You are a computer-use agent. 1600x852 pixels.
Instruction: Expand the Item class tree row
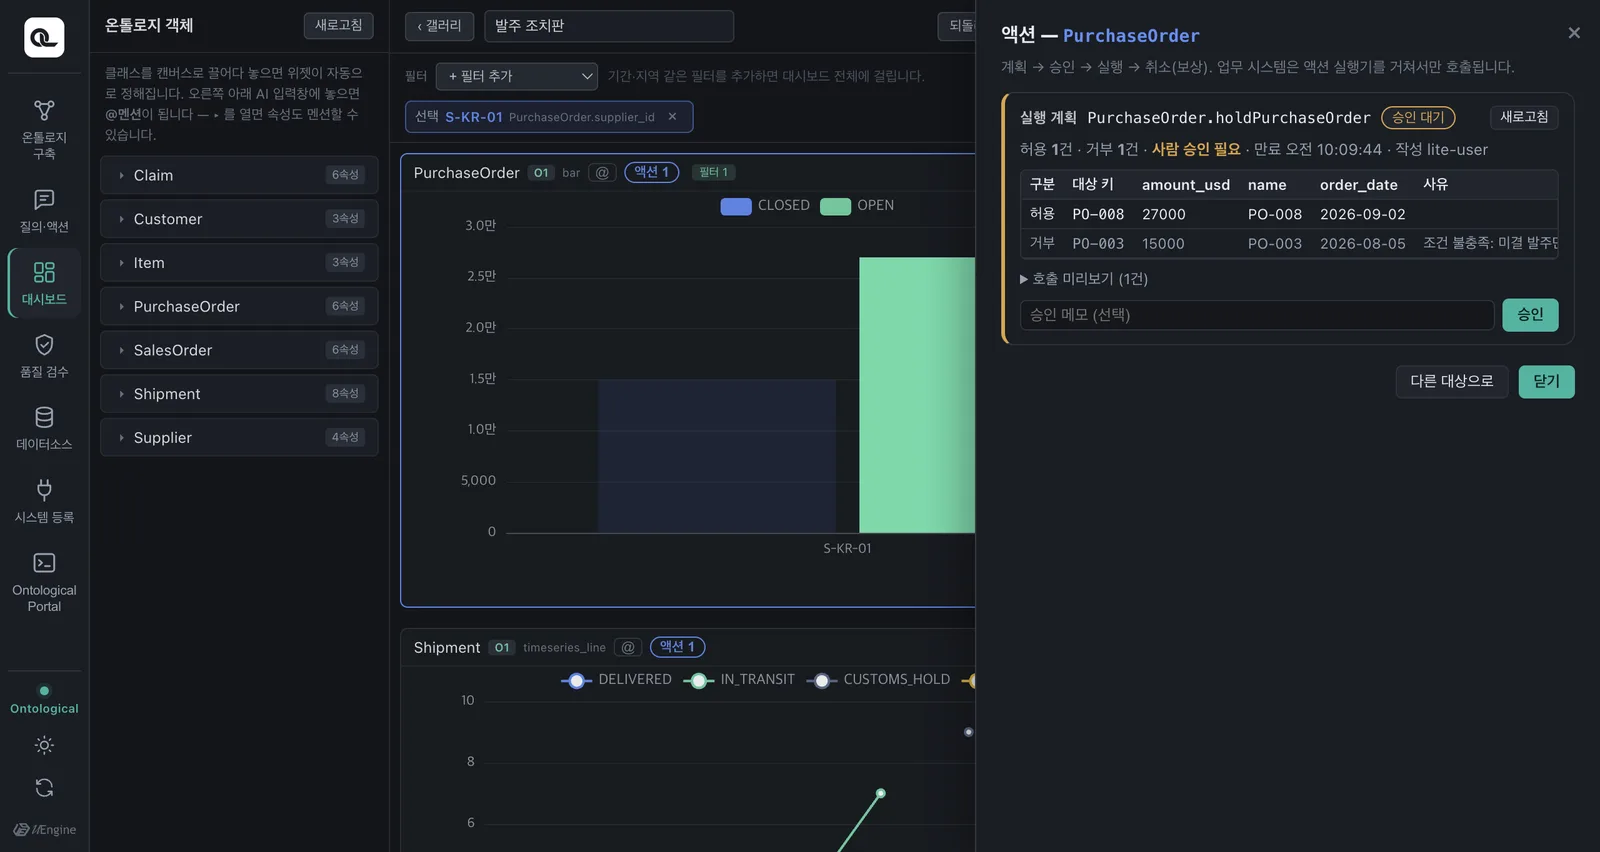click(x=239, y=263)
